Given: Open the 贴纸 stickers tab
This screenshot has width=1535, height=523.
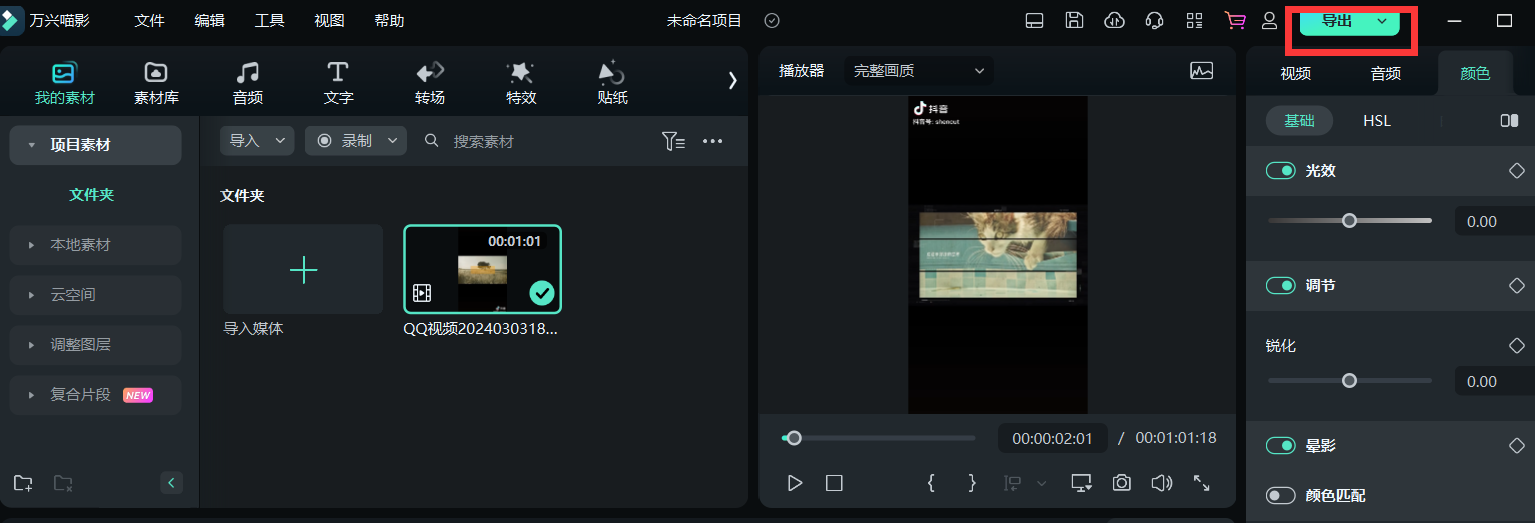Looking at the screenshot, I should (x=612, y=83).
